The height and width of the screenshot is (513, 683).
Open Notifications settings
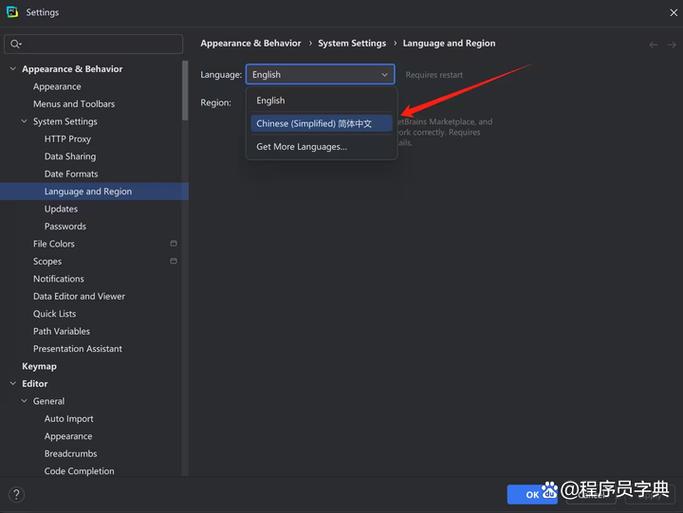[x=59, y=279]
